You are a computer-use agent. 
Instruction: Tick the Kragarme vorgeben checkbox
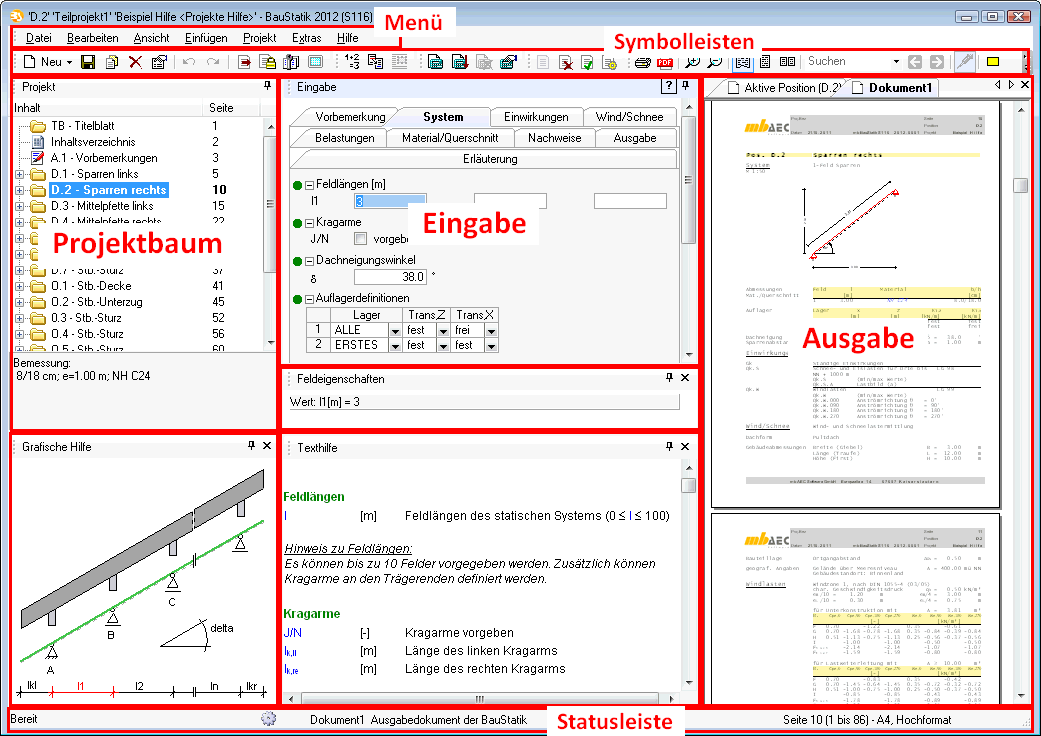(360, 238)
